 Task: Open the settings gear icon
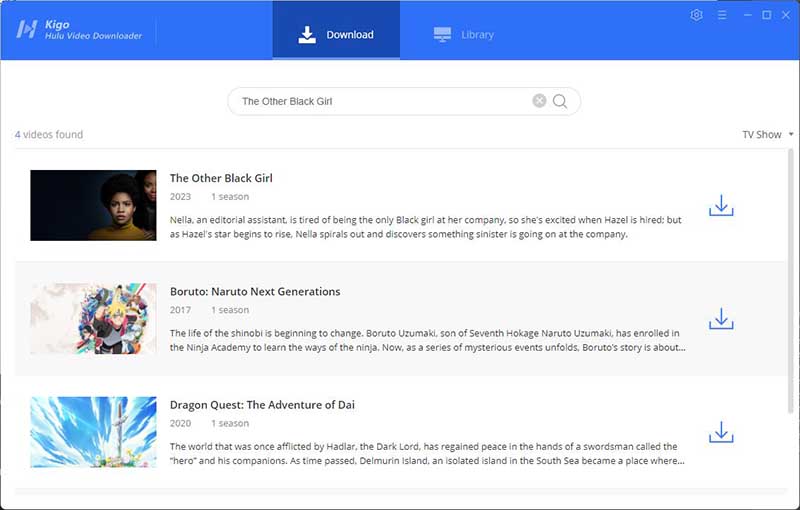tap(696, 15)
